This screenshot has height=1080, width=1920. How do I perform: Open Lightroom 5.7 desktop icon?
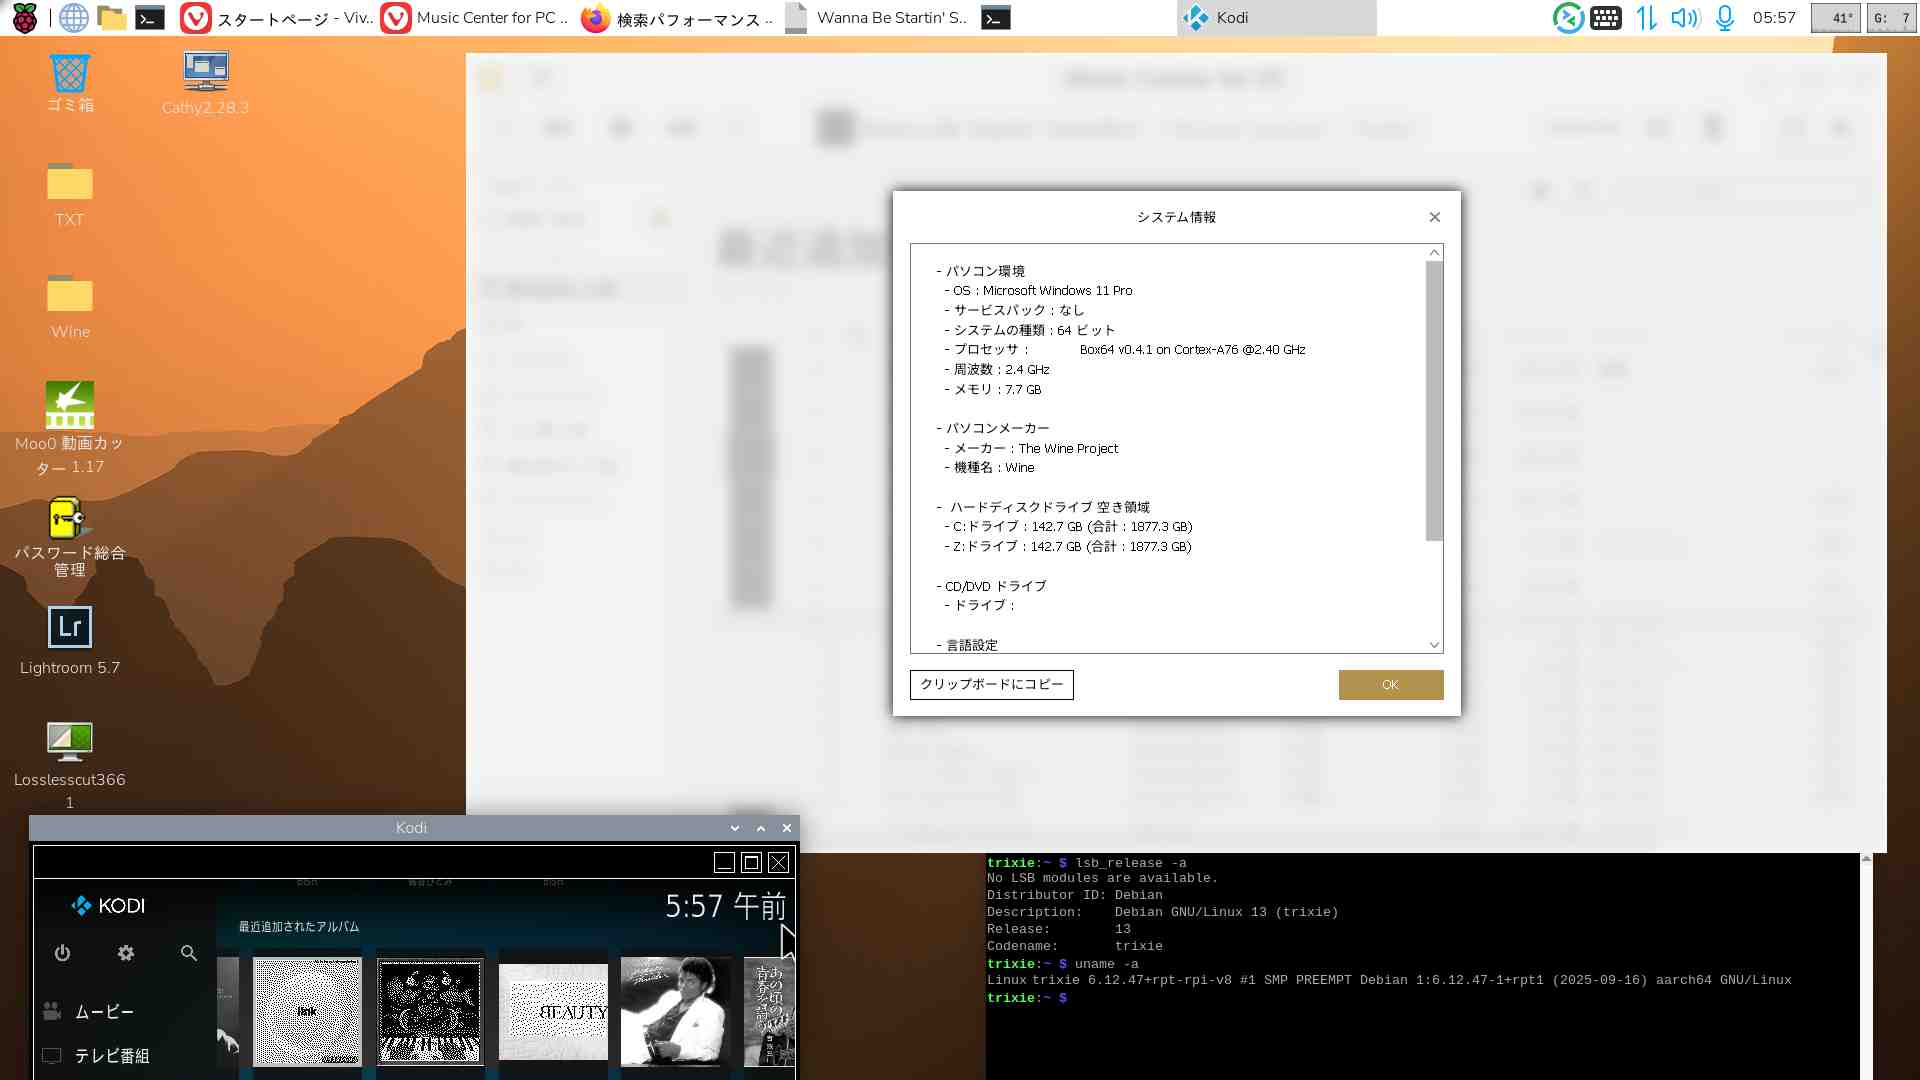pos(70,628)
